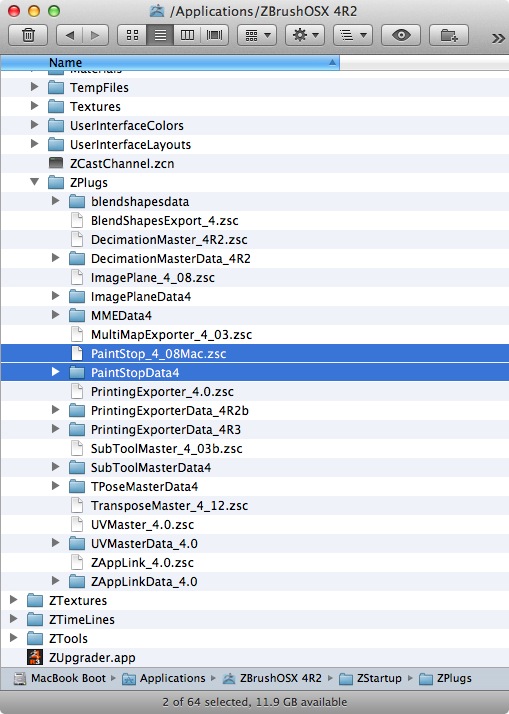Select UVMaster_4.0.zsc file
509x714 pixels.
click(143, 525)
